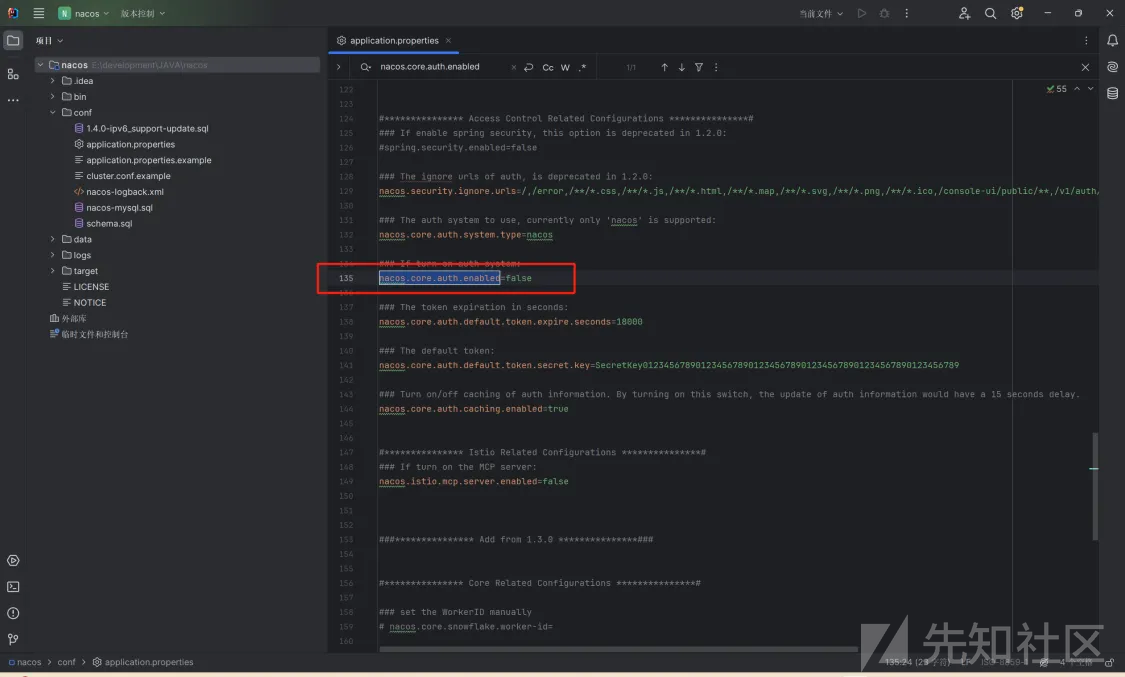Open the Services tool window icon
Screen dimensions: 1125x677
(x=13, y=561)
